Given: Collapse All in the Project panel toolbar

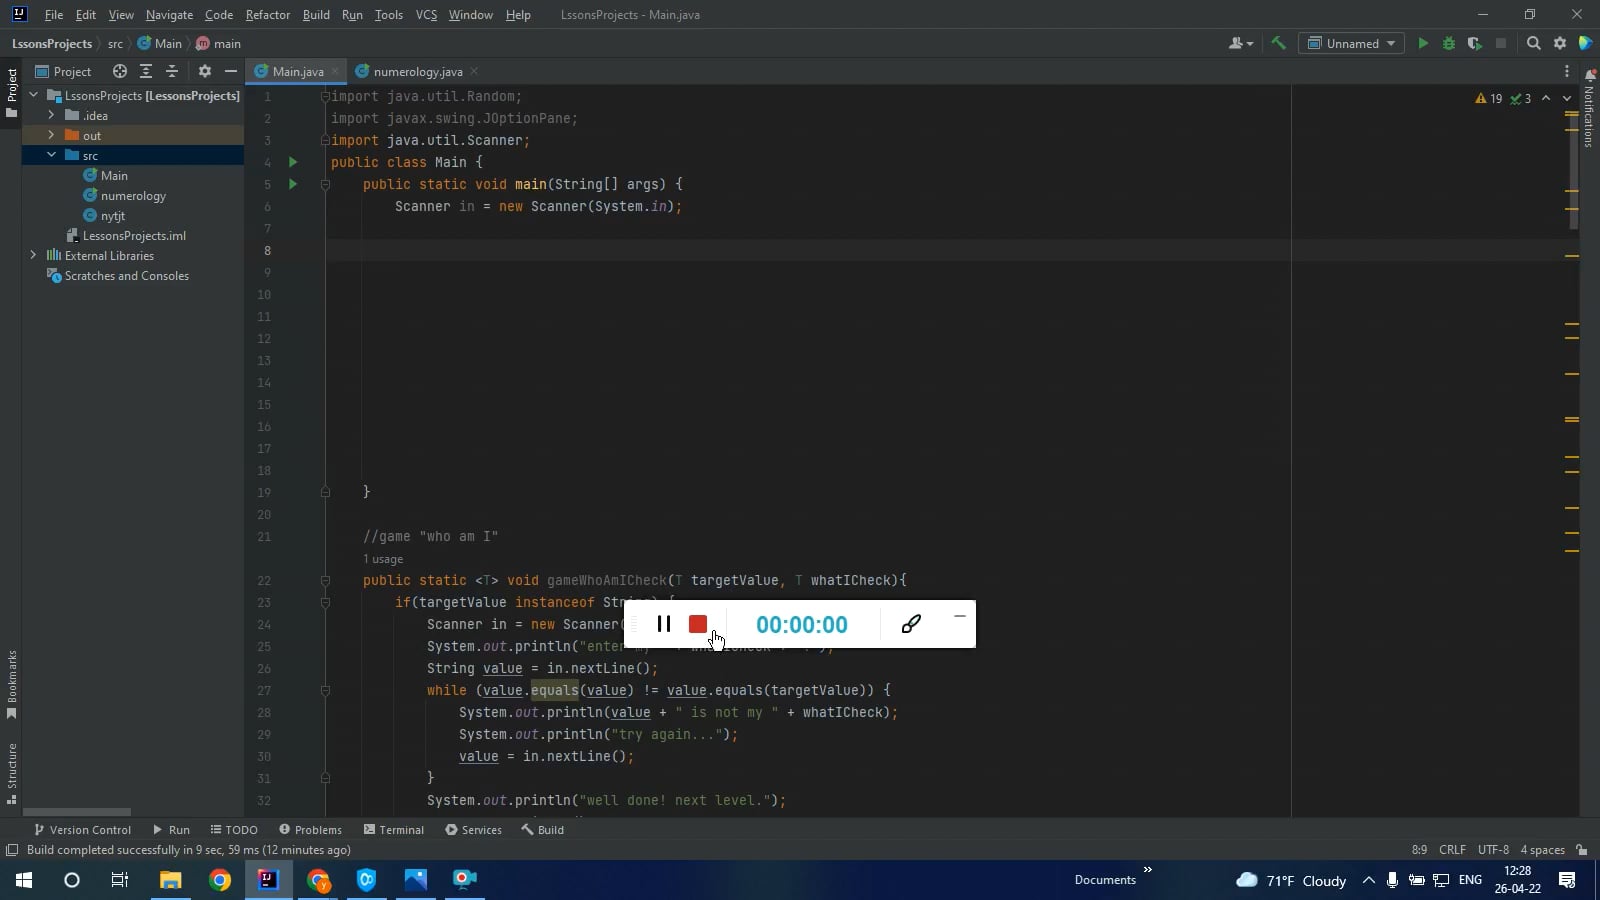Looking at the screenshot, I should [172, 71].
